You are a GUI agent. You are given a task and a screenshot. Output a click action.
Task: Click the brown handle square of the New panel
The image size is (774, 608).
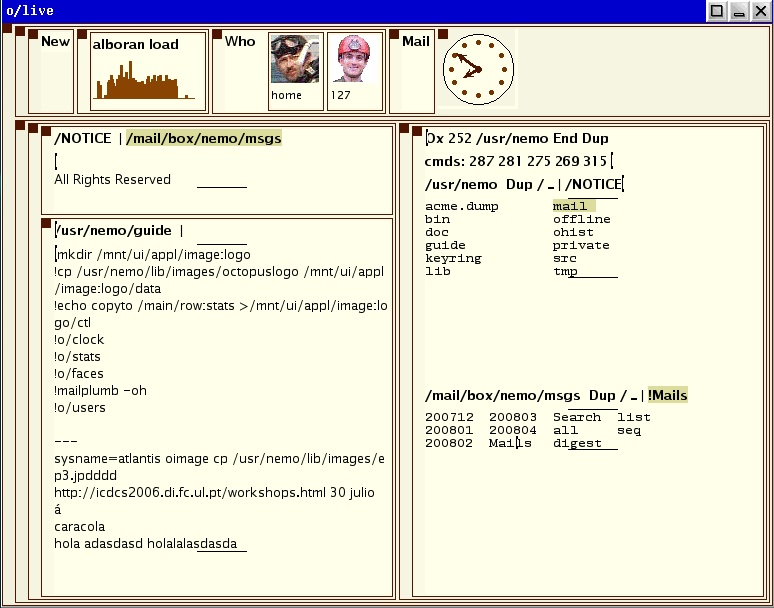tap(33, 36)
